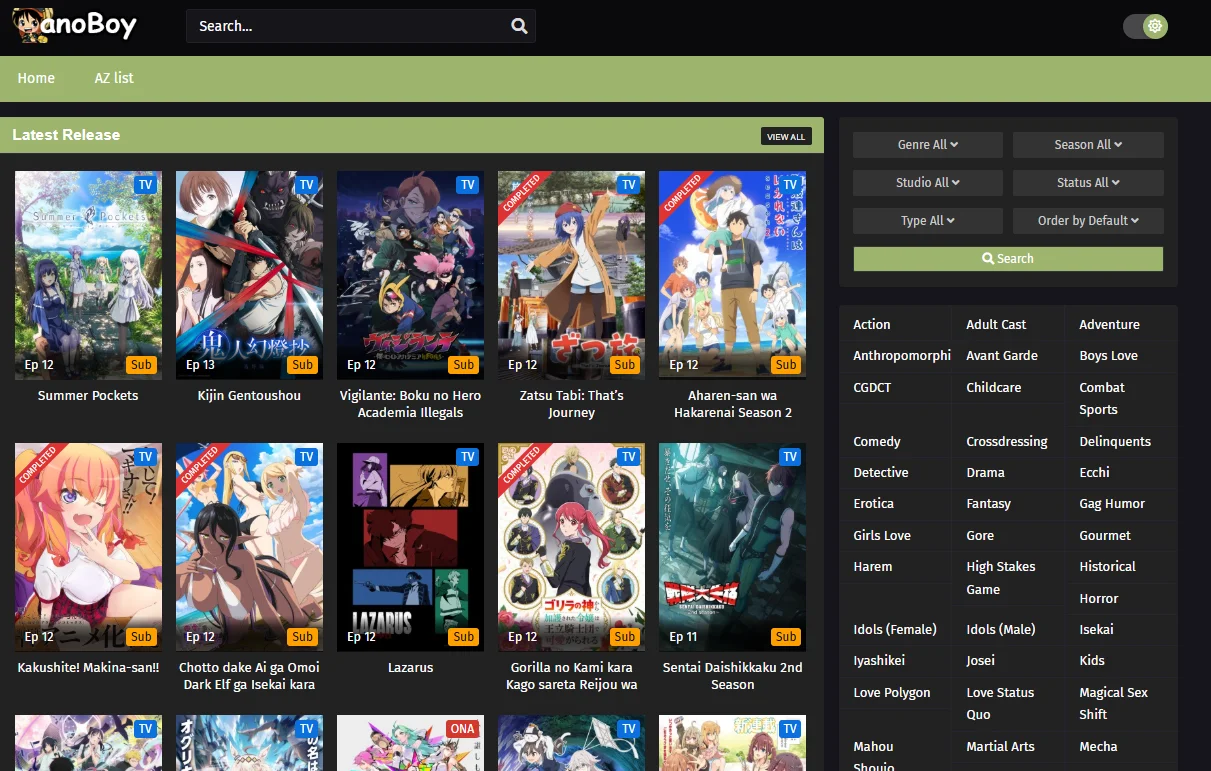The width and height of the screenshot is (1211, 771).
Task: Open the Gourmet genre link
Action: coord(1105,536)
